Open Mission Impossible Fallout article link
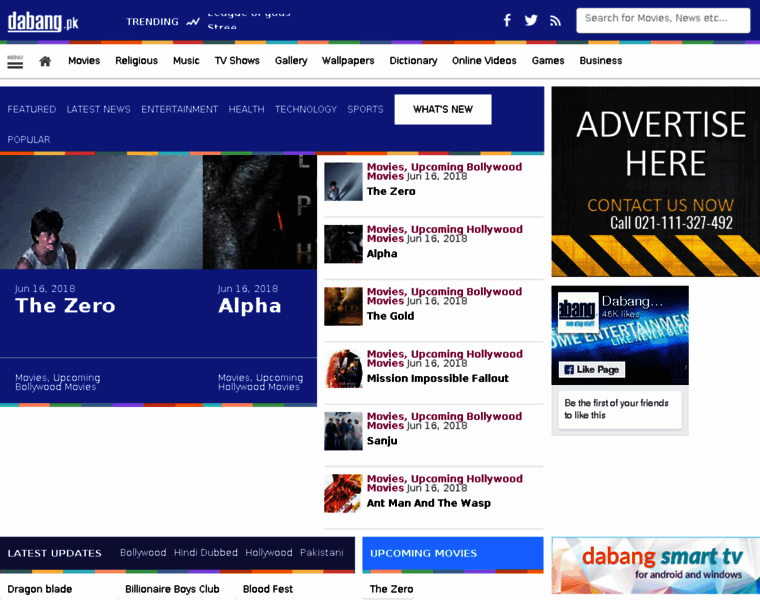Image resolution: width=760 pixels, height=600 pixels. pyautogui.click(x=438, y=379)
